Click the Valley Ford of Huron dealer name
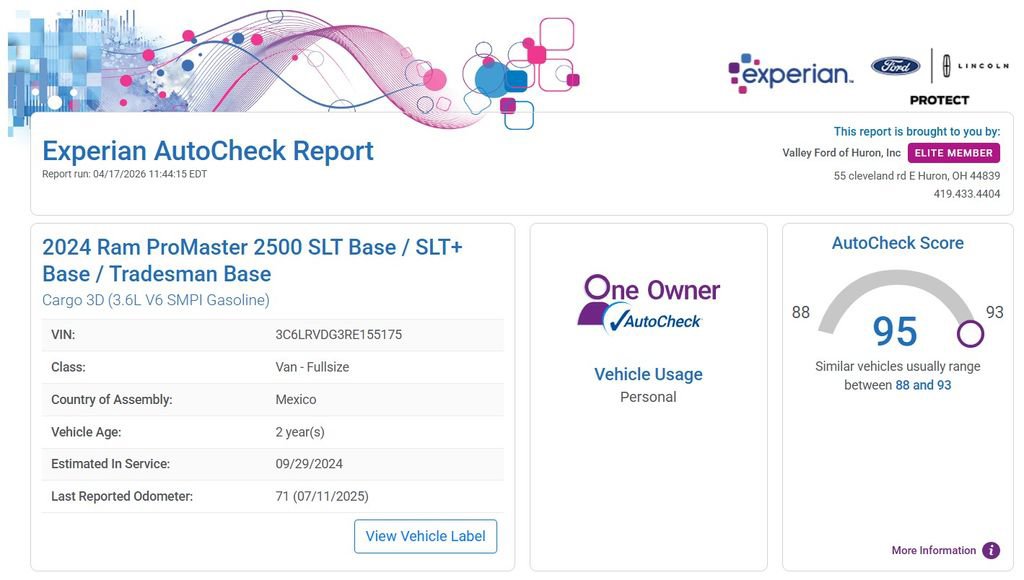Image resolution: width=1024 pixels, height=580 pixels. click(x=841, y=153)
